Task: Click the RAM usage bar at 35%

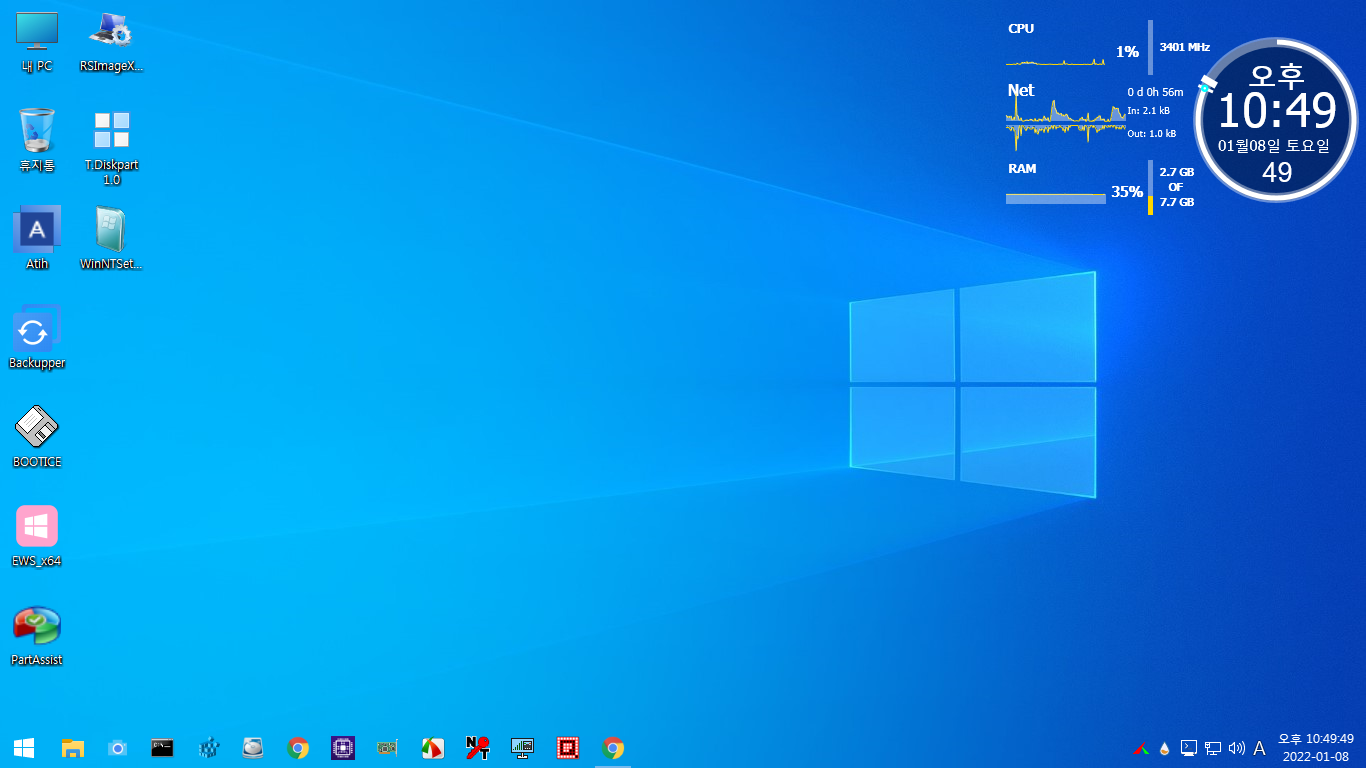Action: coord(1056,198)
